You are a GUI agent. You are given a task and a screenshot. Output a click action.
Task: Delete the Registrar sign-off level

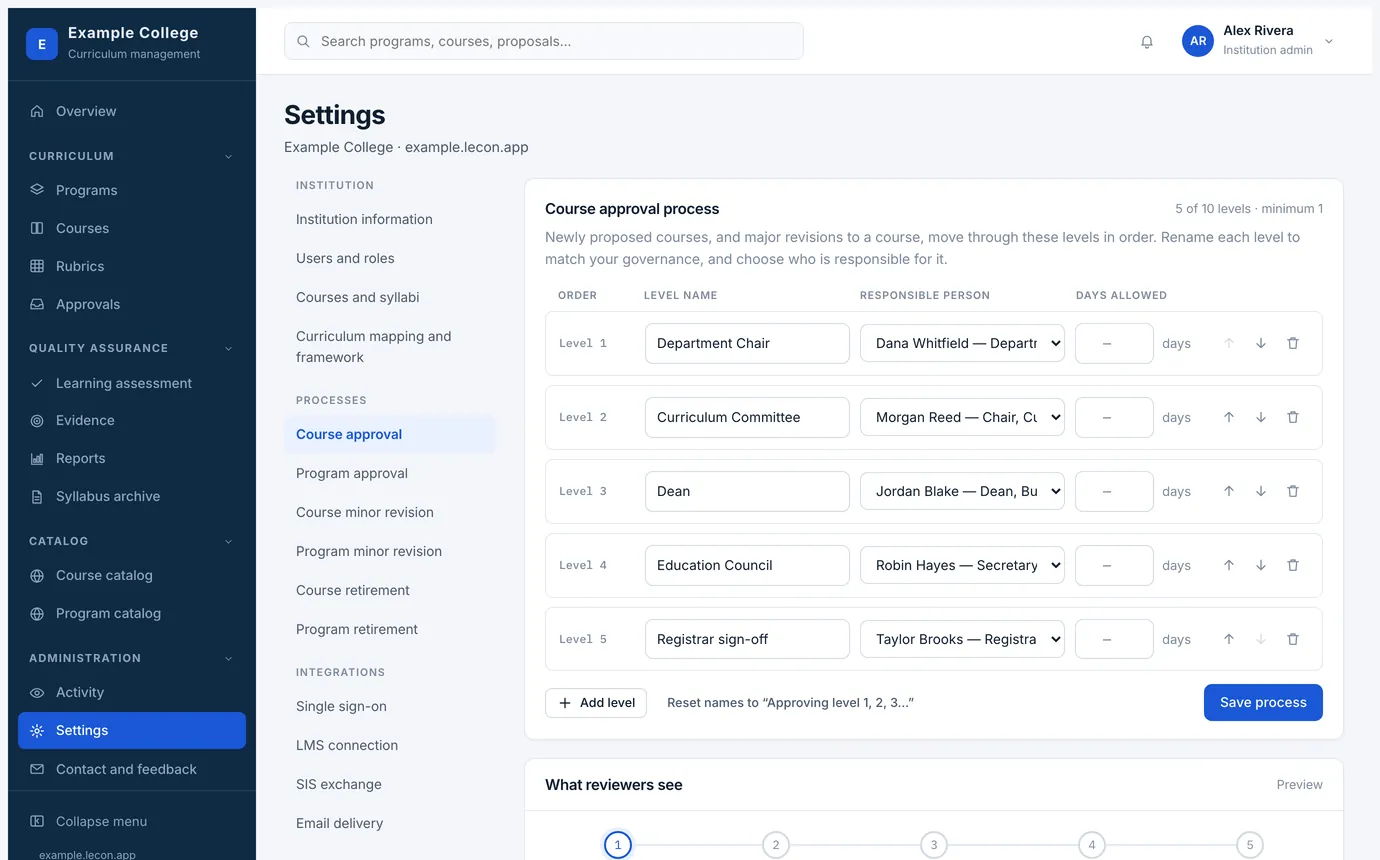point(1293,639)
